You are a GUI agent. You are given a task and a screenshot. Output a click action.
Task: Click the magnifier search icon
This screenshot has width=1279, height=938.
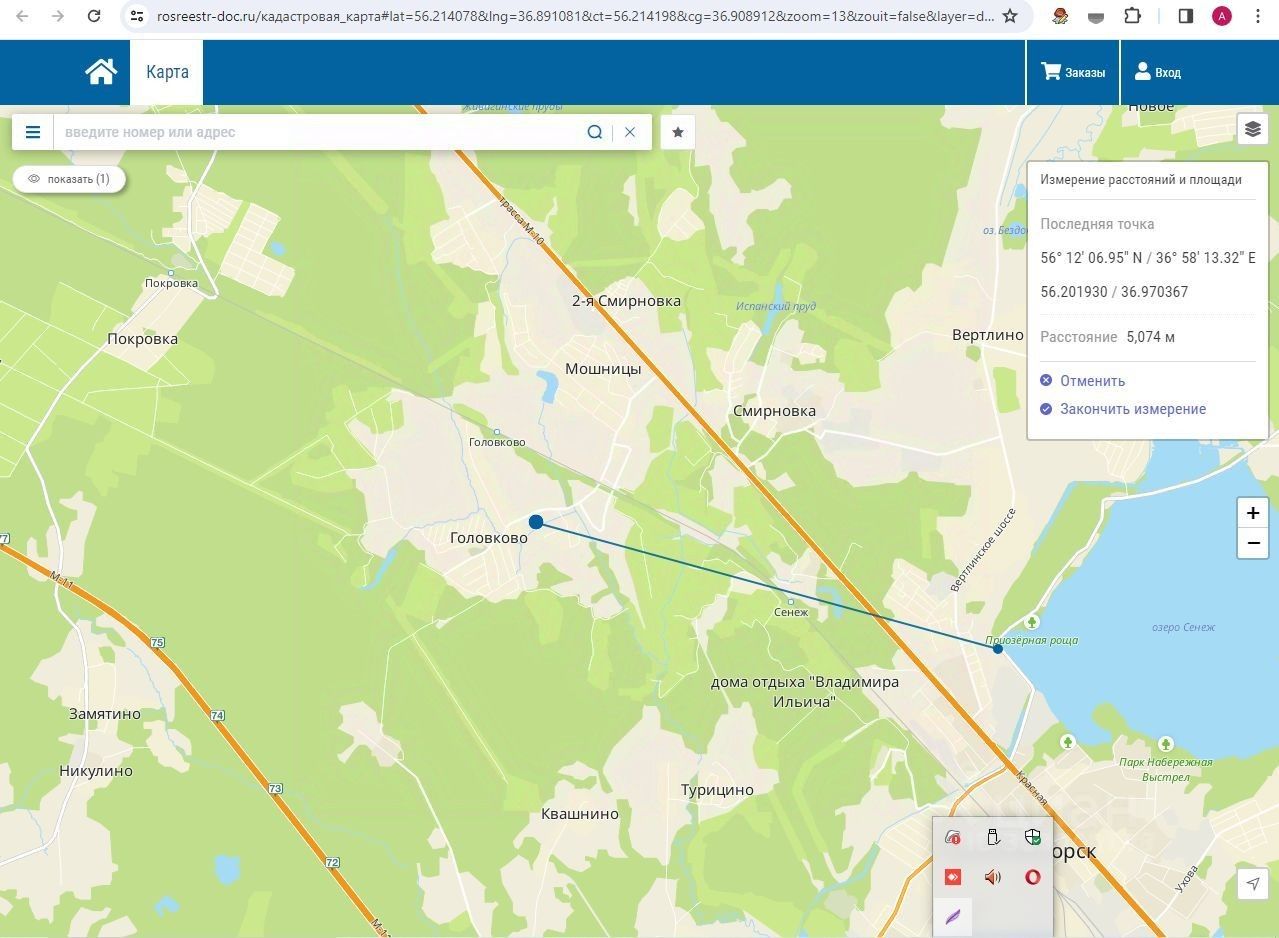point(595,132)
